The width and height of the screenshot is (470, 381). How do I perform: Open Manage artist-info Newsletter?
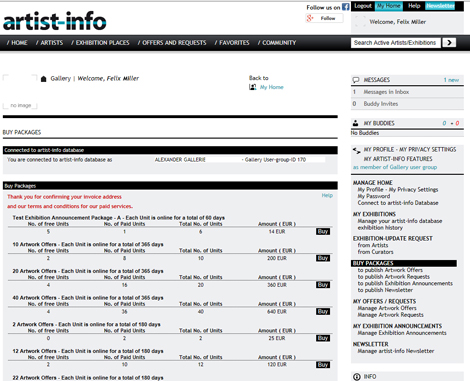(x=396, y=351)
